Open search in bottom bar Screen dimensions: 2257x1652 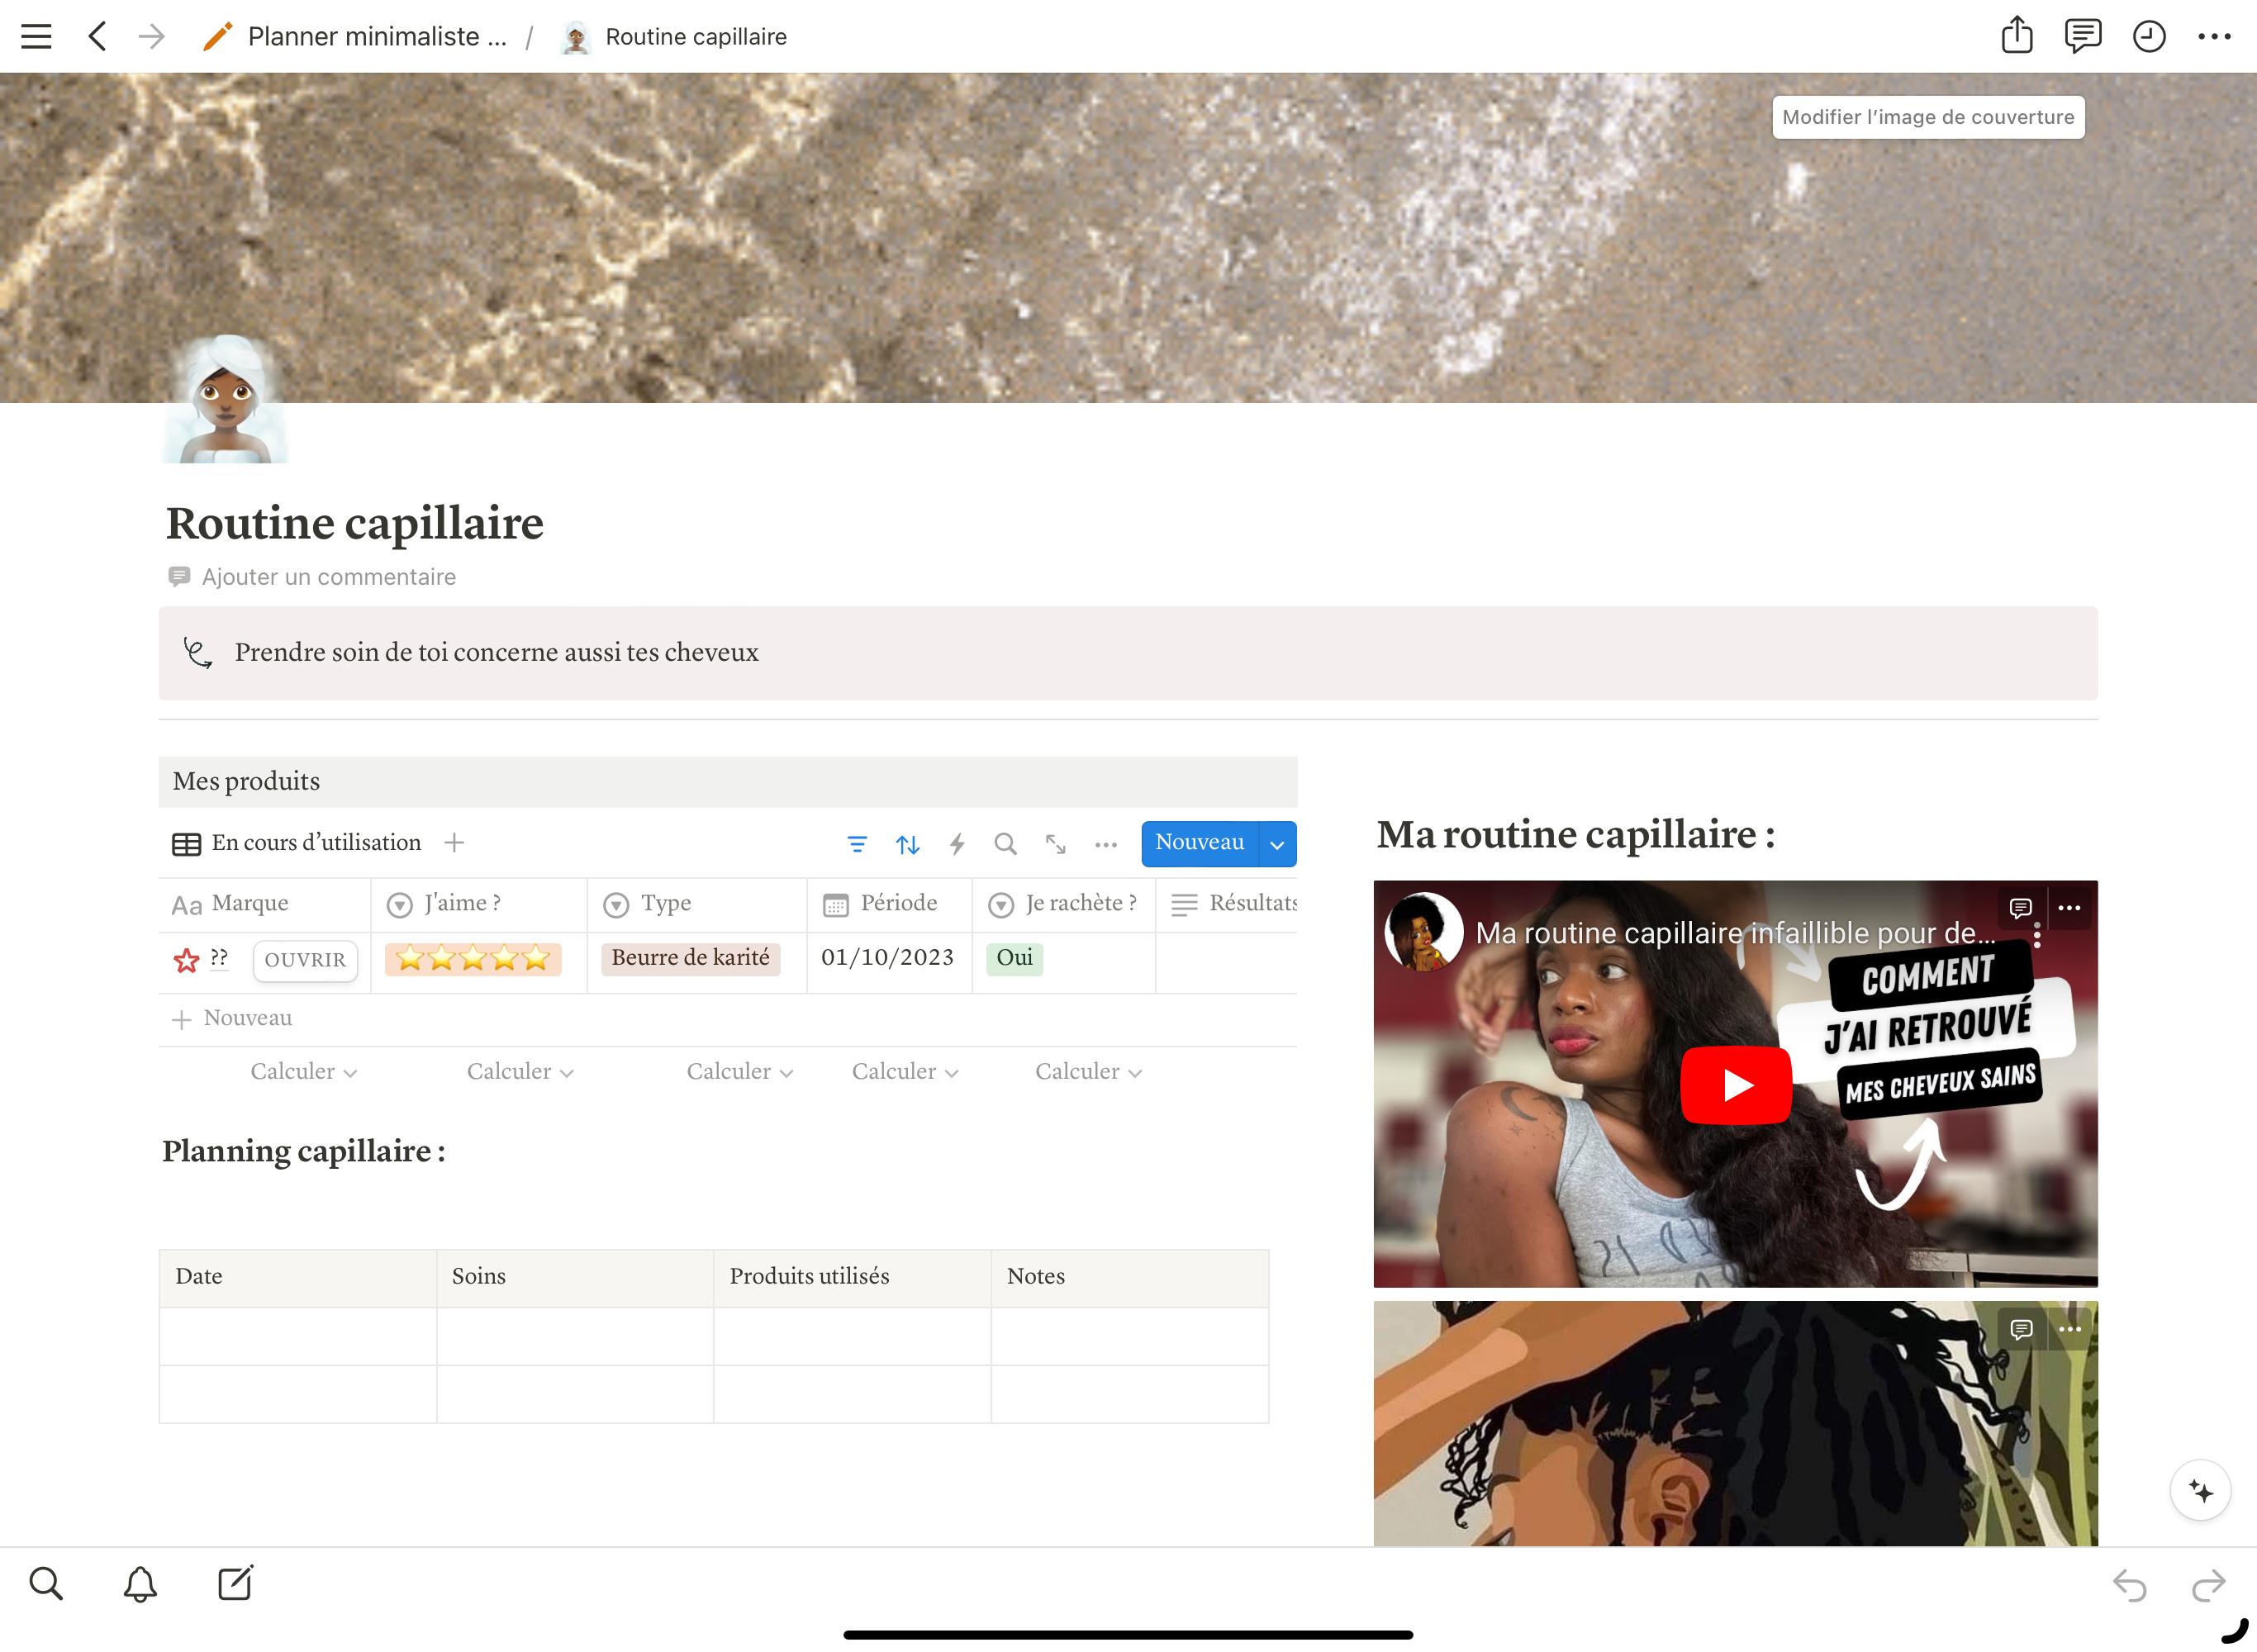(x=46, y=1583)
